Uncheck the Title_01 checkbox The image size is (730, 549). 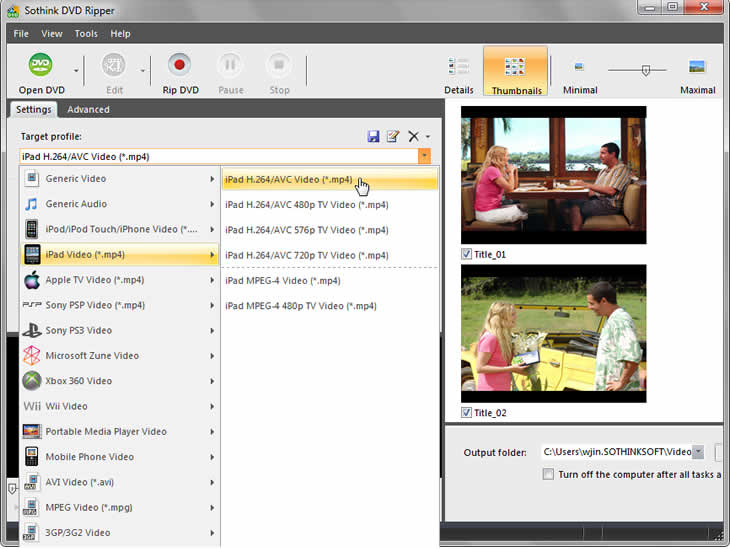[x=466, y=254]
